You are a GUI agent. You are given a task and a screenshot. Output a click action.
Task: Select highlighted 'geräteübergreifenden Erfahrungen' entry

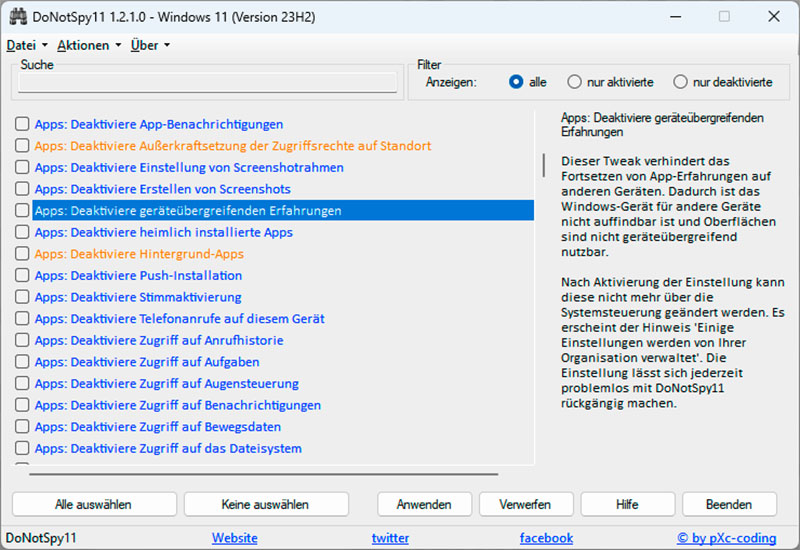283,210
